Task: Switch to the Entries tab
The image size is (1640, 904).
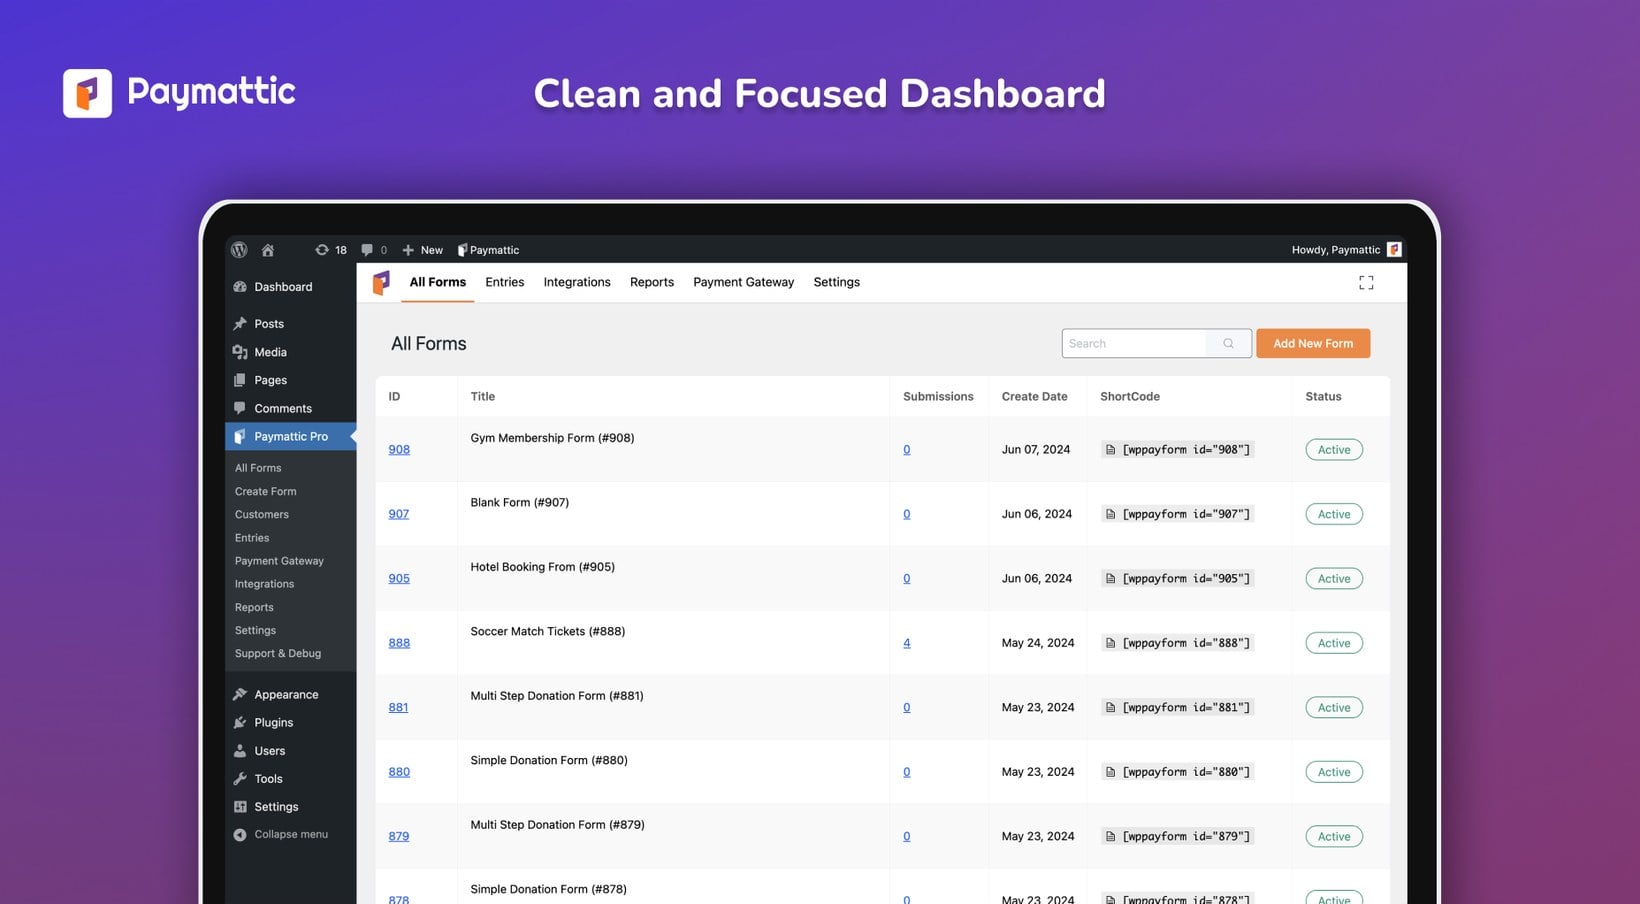Action: [x=505, y=282]
